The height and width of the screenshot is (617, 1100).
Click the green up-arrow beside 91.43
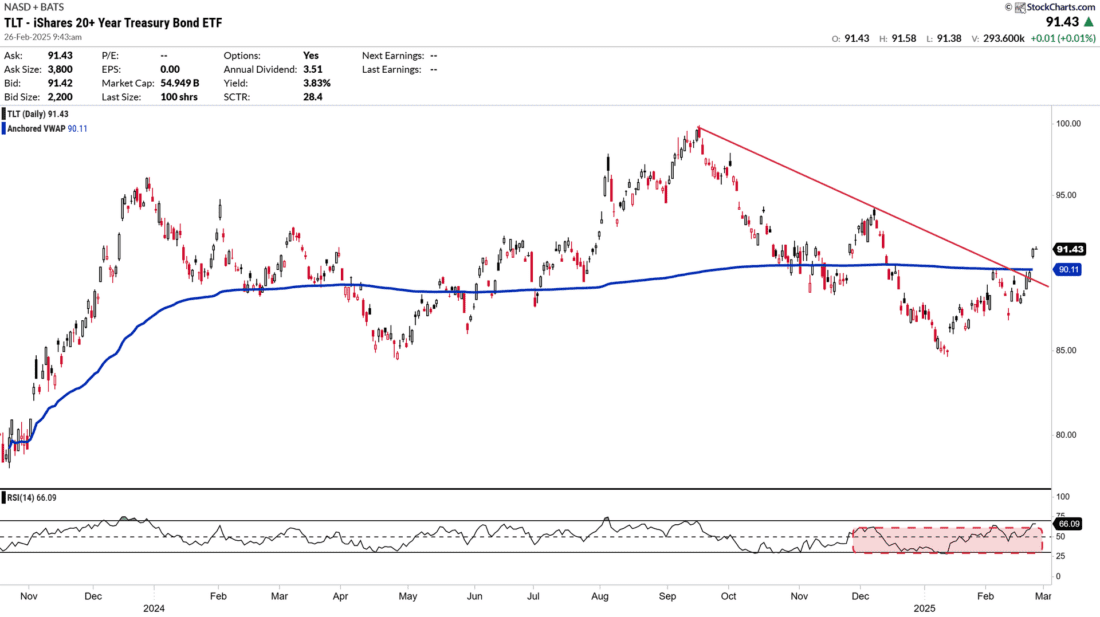pos(1087,21)
